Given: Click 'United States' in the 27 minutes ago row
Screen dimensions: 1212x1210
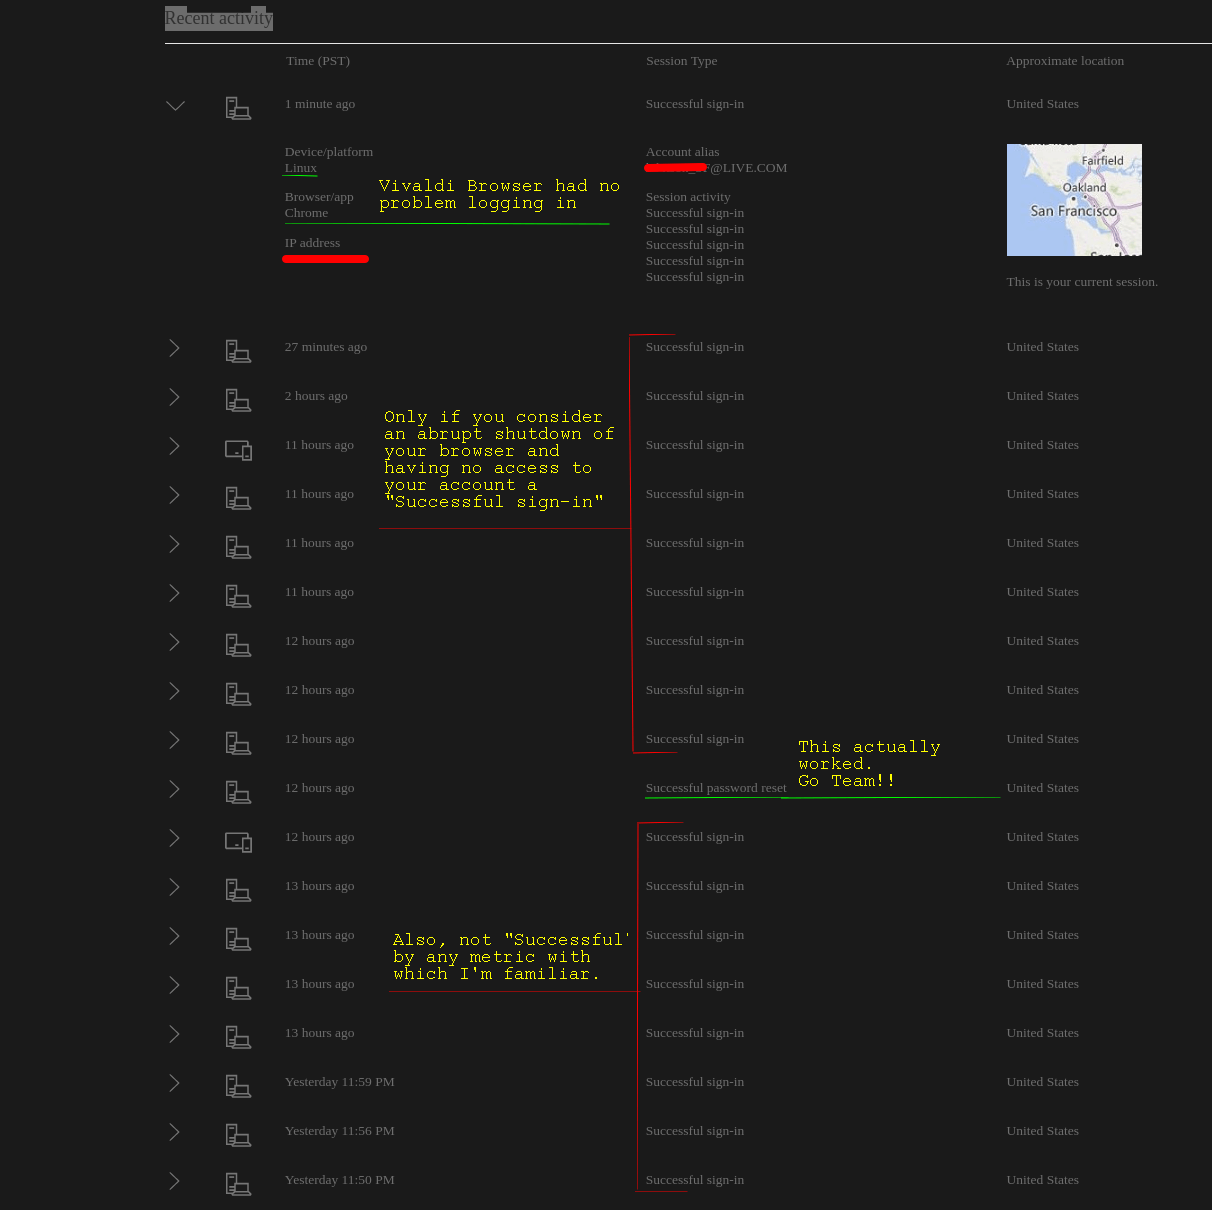Looking at the screenshot, I should tap(1043, 347).
